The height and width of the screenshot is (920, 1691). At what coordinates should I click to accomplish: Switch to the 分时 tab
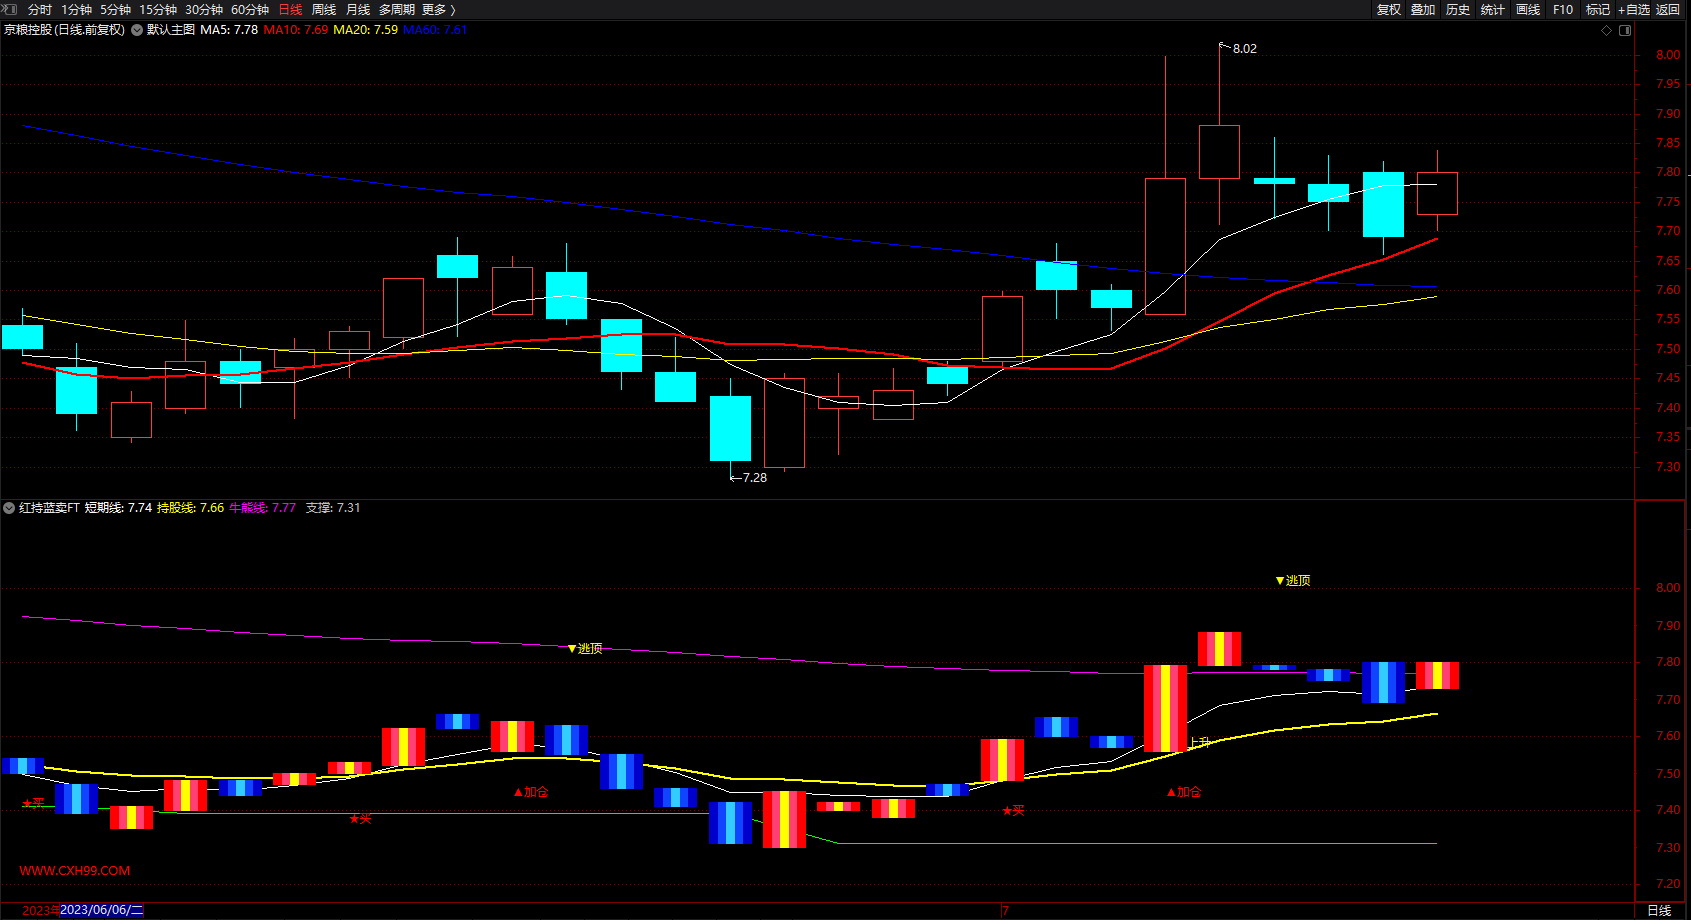pyautogui.click(x=40, y=9)
